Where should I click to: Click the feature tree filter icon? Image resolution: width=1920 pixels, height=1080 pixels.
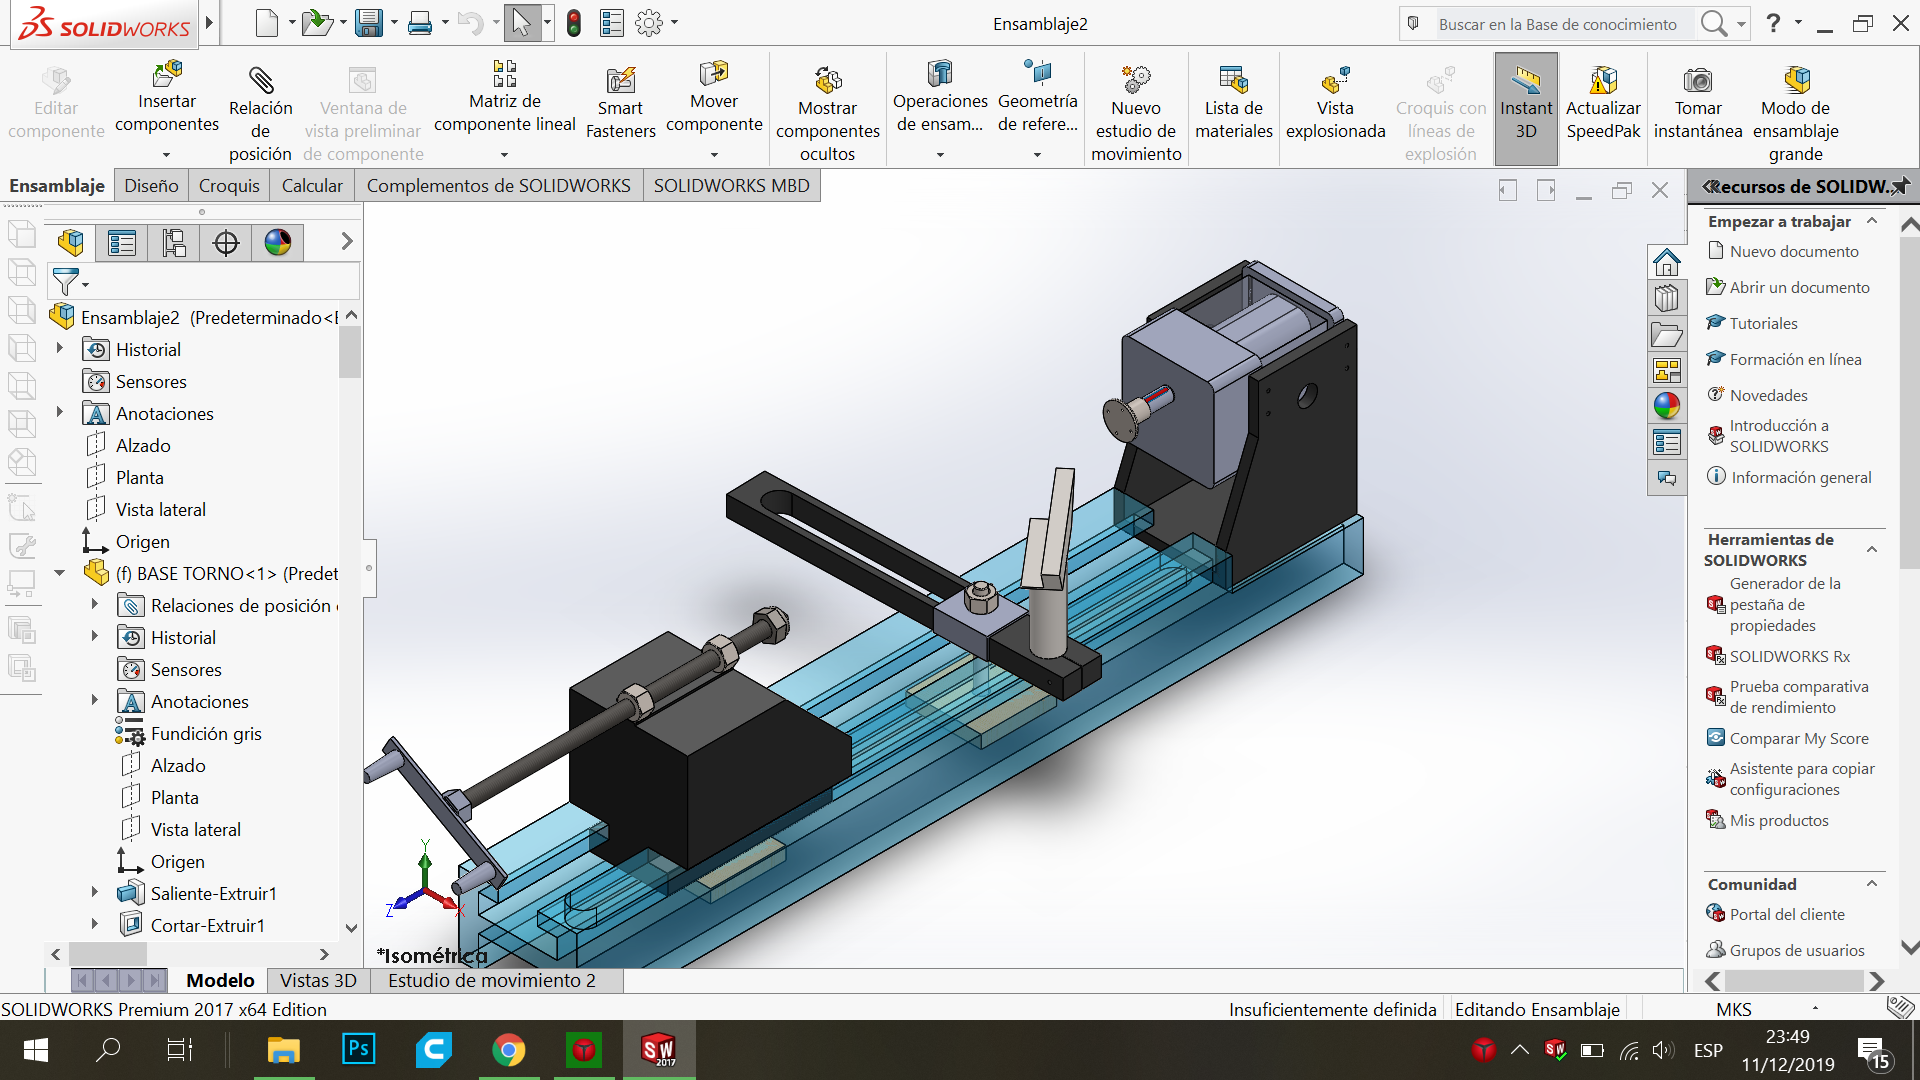pyautogui.click(x=66, y=283)
